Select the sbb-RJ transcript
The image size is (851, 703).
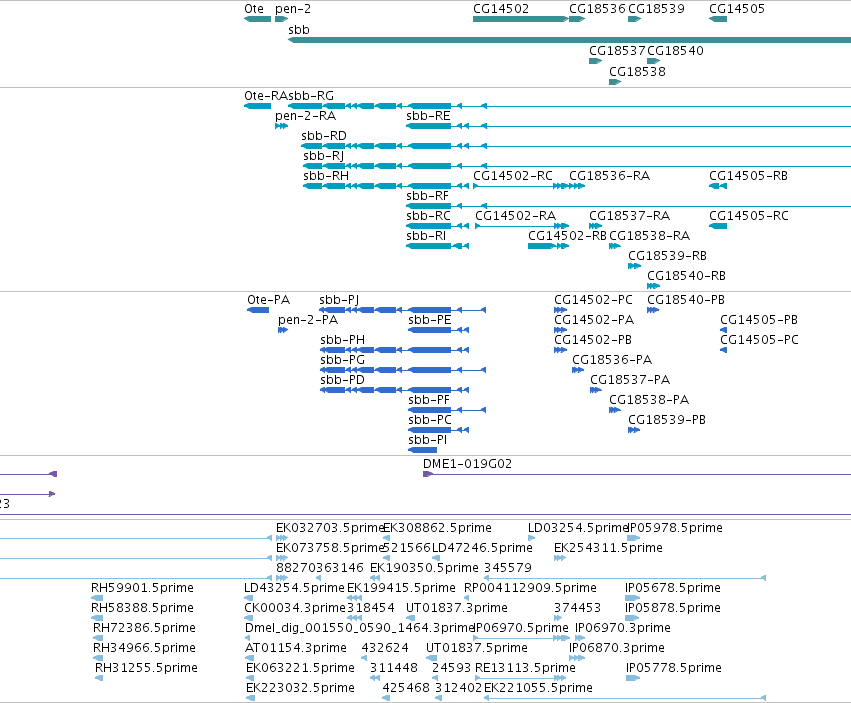(x=577, y=166)
